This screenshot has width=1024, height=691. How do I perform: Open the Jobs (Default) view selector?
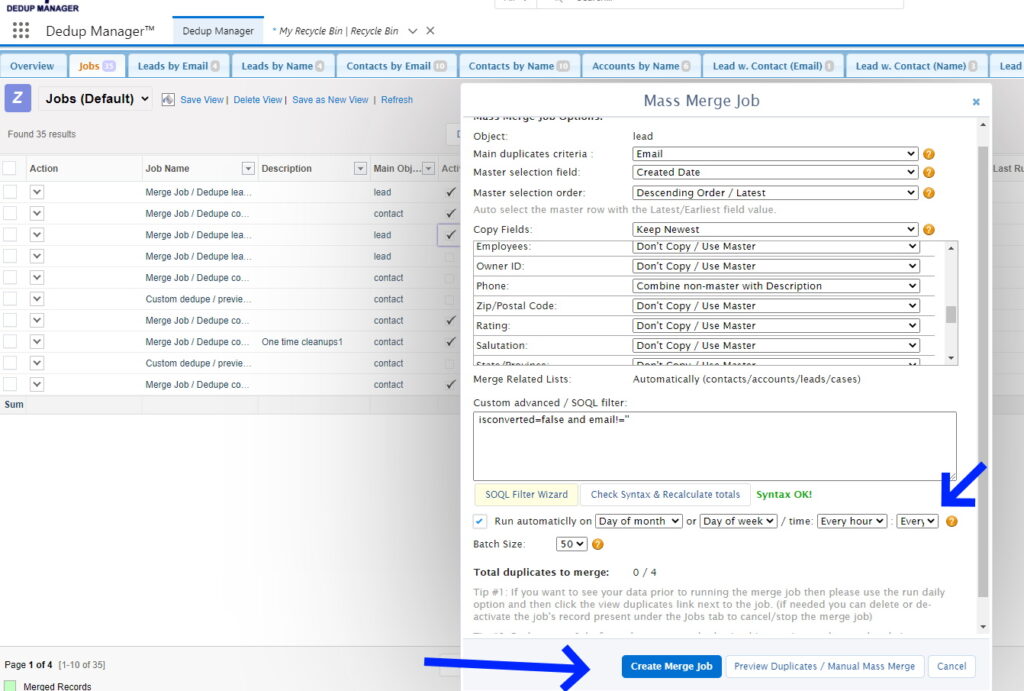98,99
